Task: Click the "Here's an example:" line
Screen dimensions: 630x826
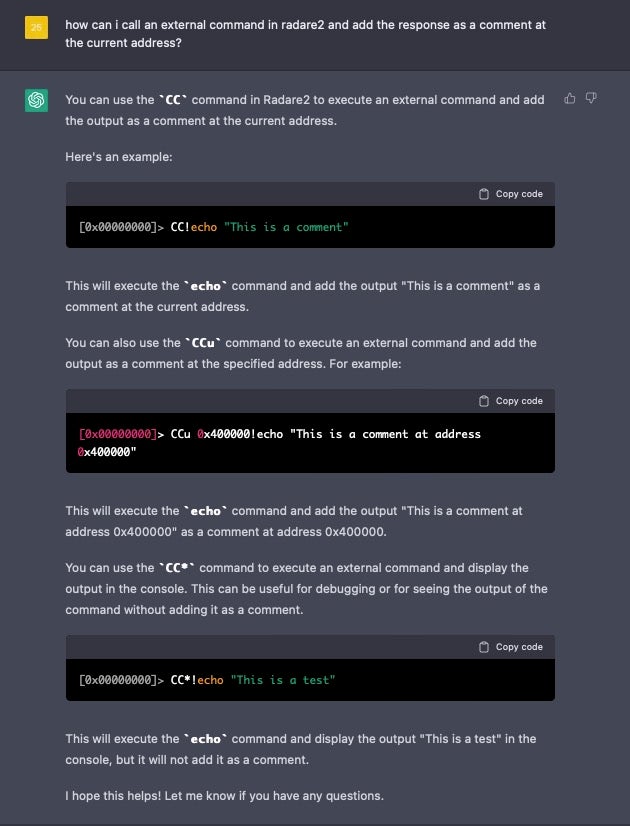Action: click(x=118, y=157)
